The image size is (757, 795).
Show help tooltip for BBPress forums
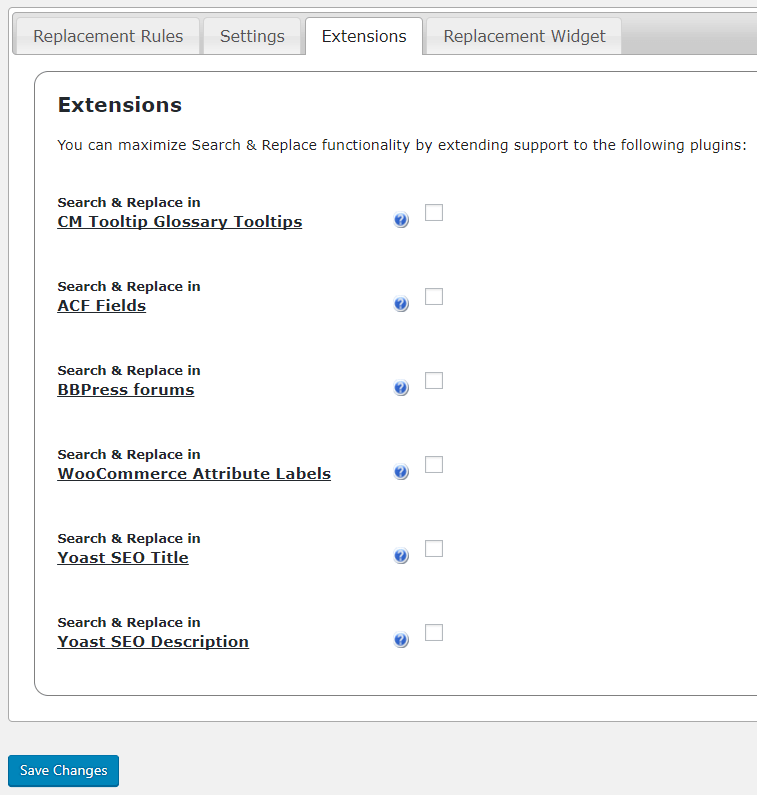(x=401, y=388)
